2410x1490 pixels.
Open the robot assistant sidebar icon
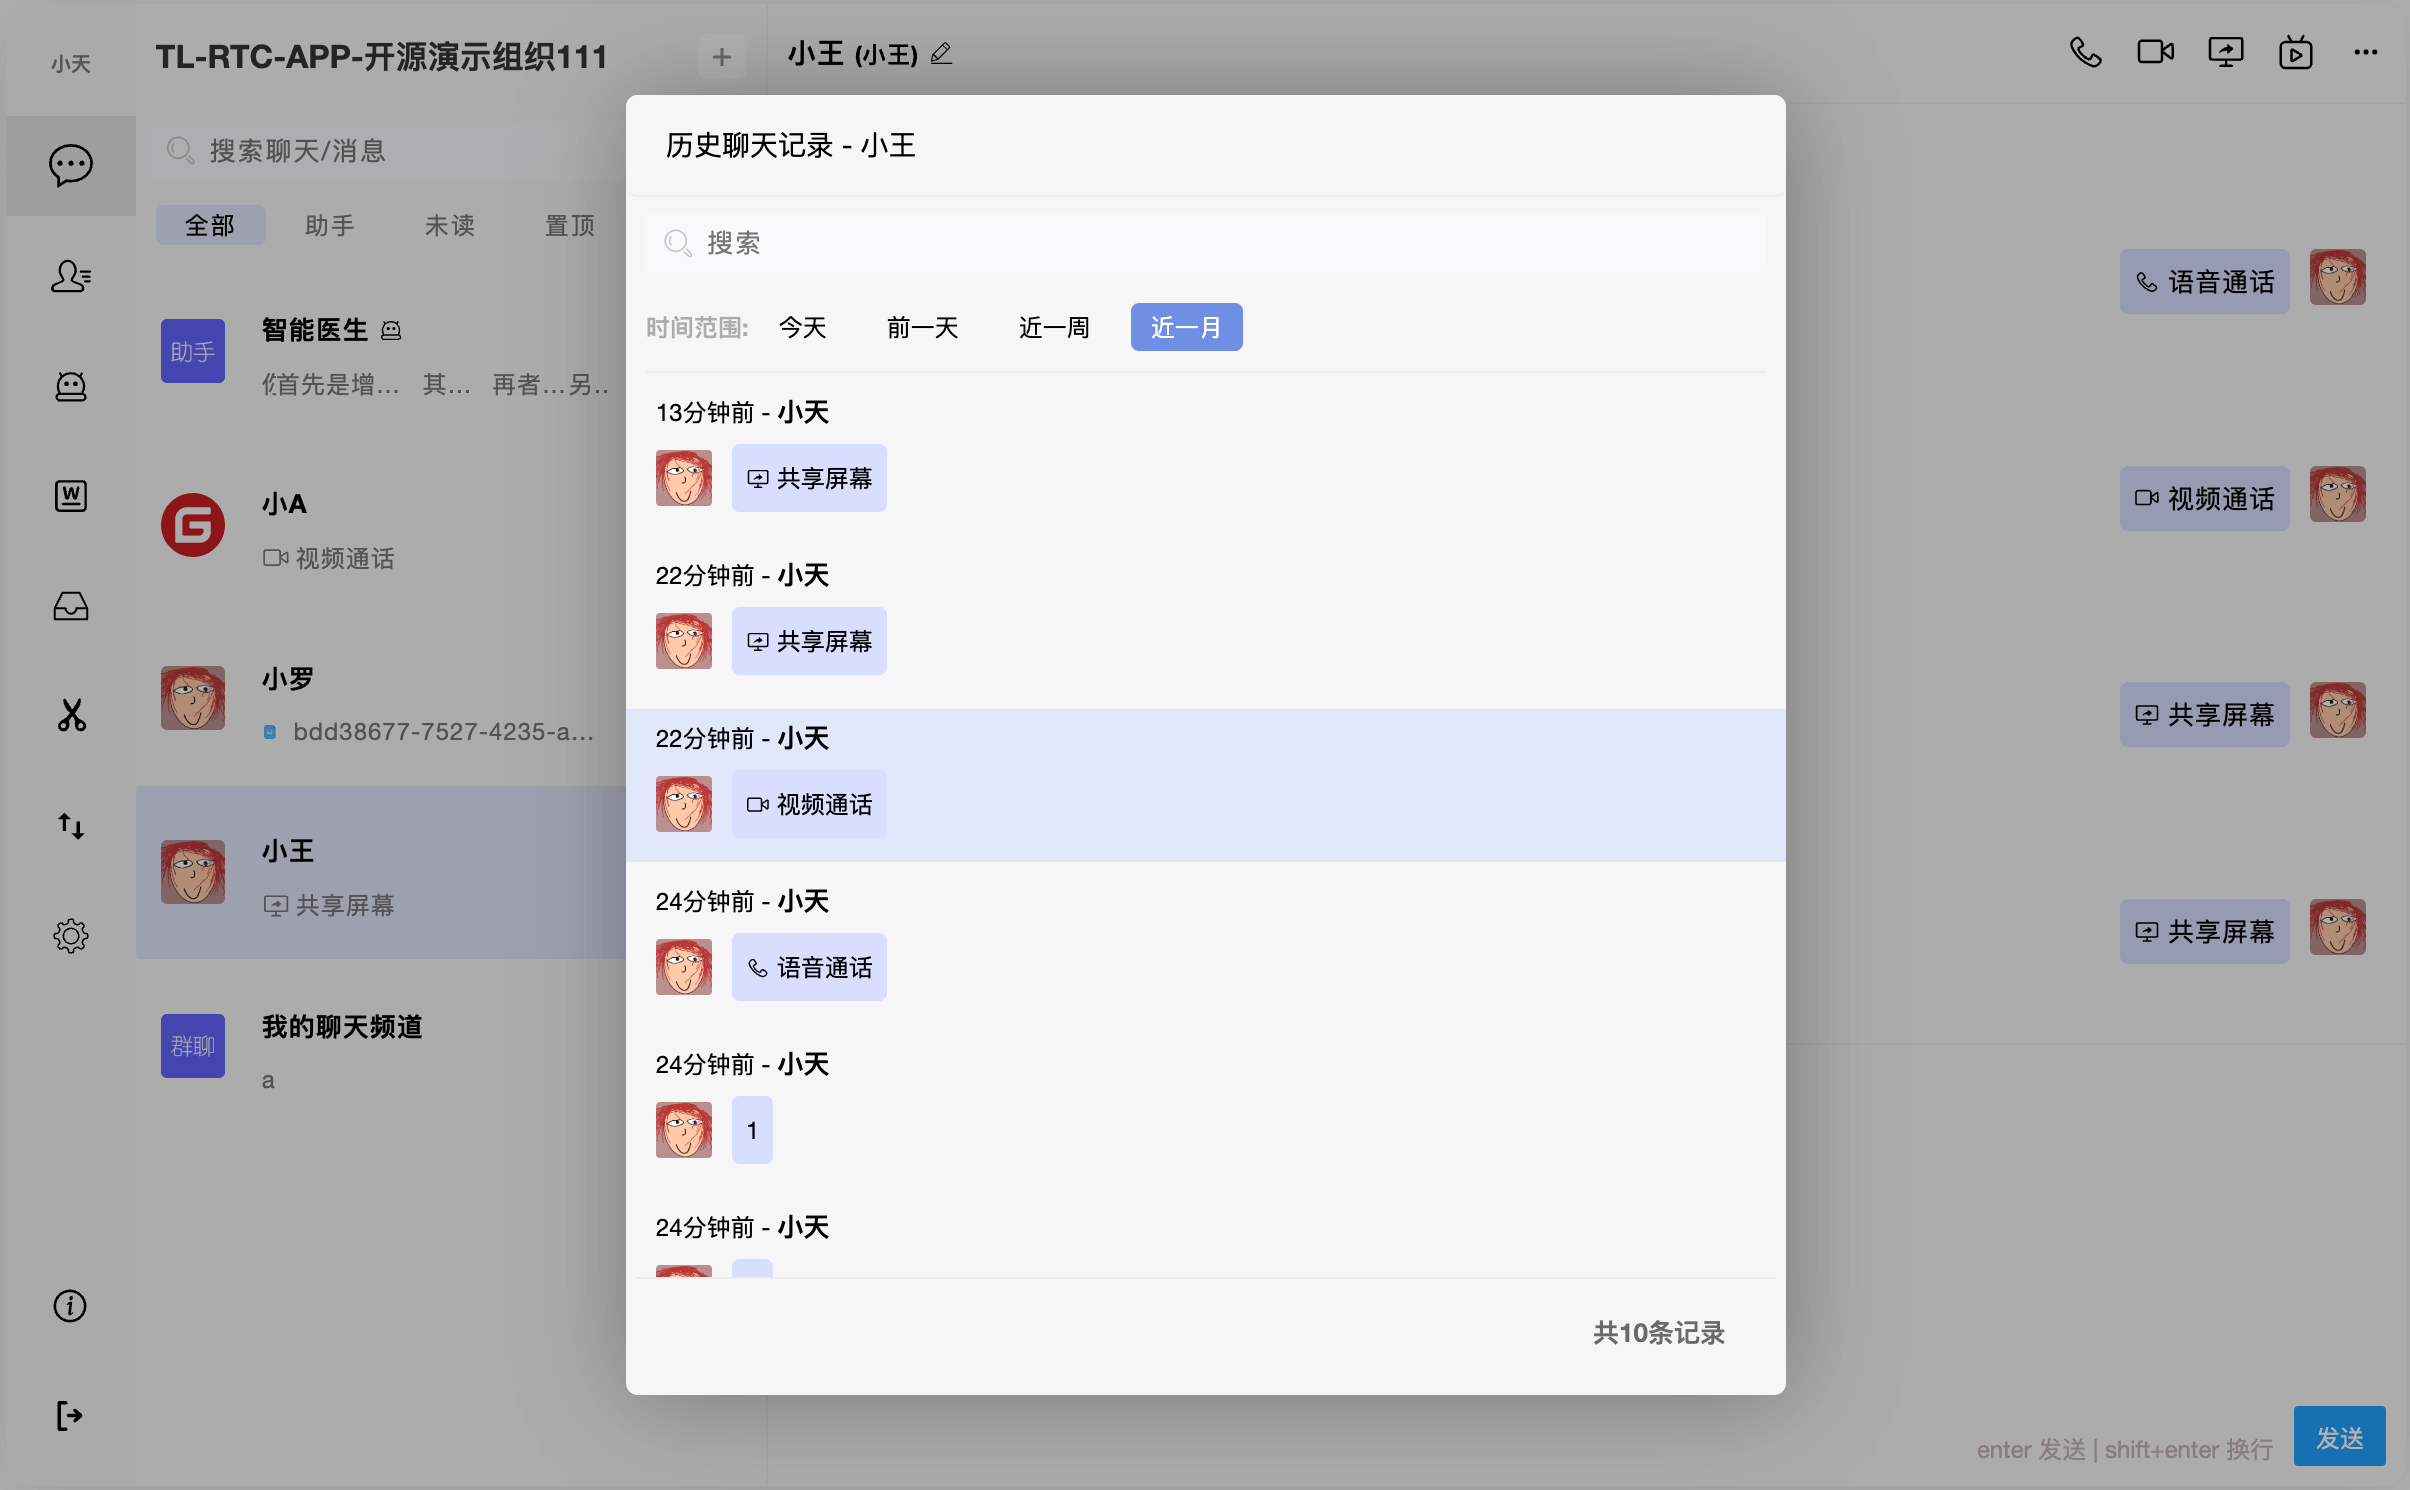(x=70, y=386)
